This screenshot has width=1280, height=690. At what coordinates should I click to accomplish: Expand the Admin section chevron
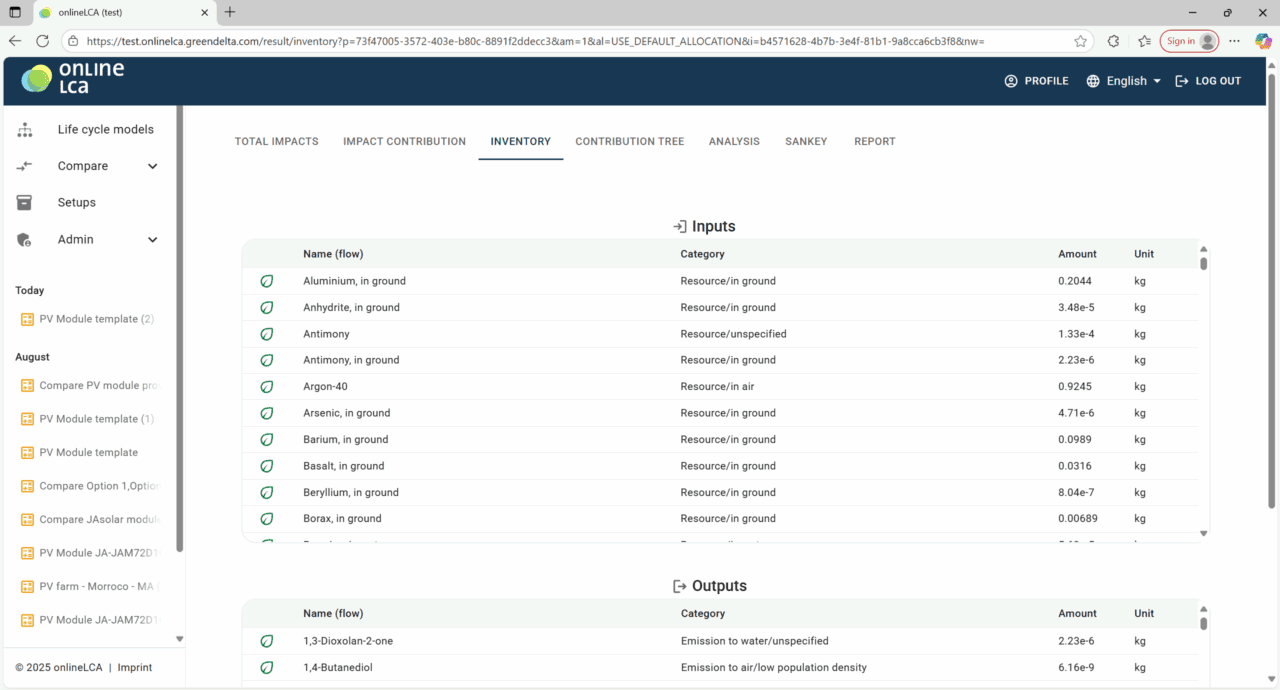153,240
